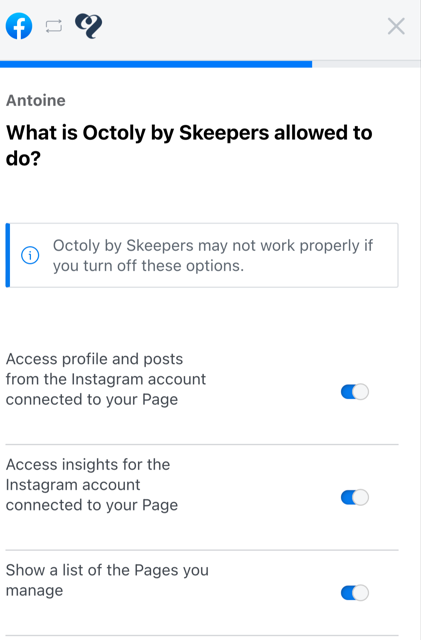Click the Facebook logo icon

19,26
